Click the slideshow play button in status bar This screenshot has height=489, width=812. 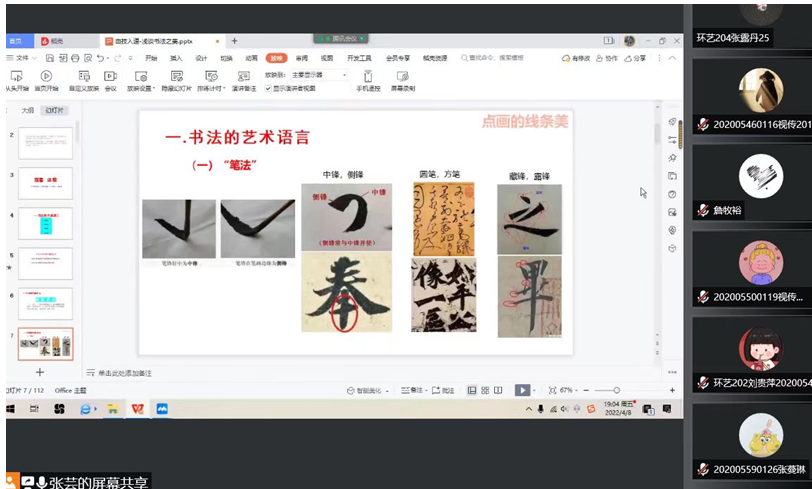click(x=522, y=391)
